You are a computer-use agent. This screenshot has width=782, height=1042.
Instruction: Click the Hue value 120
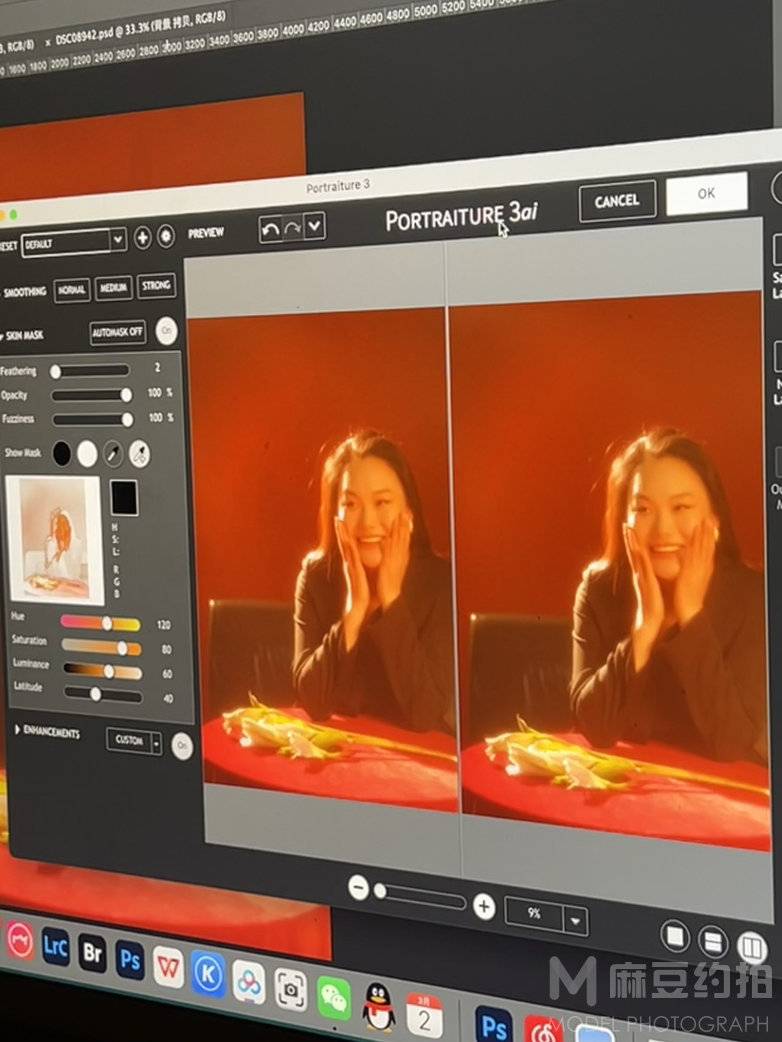163,625
